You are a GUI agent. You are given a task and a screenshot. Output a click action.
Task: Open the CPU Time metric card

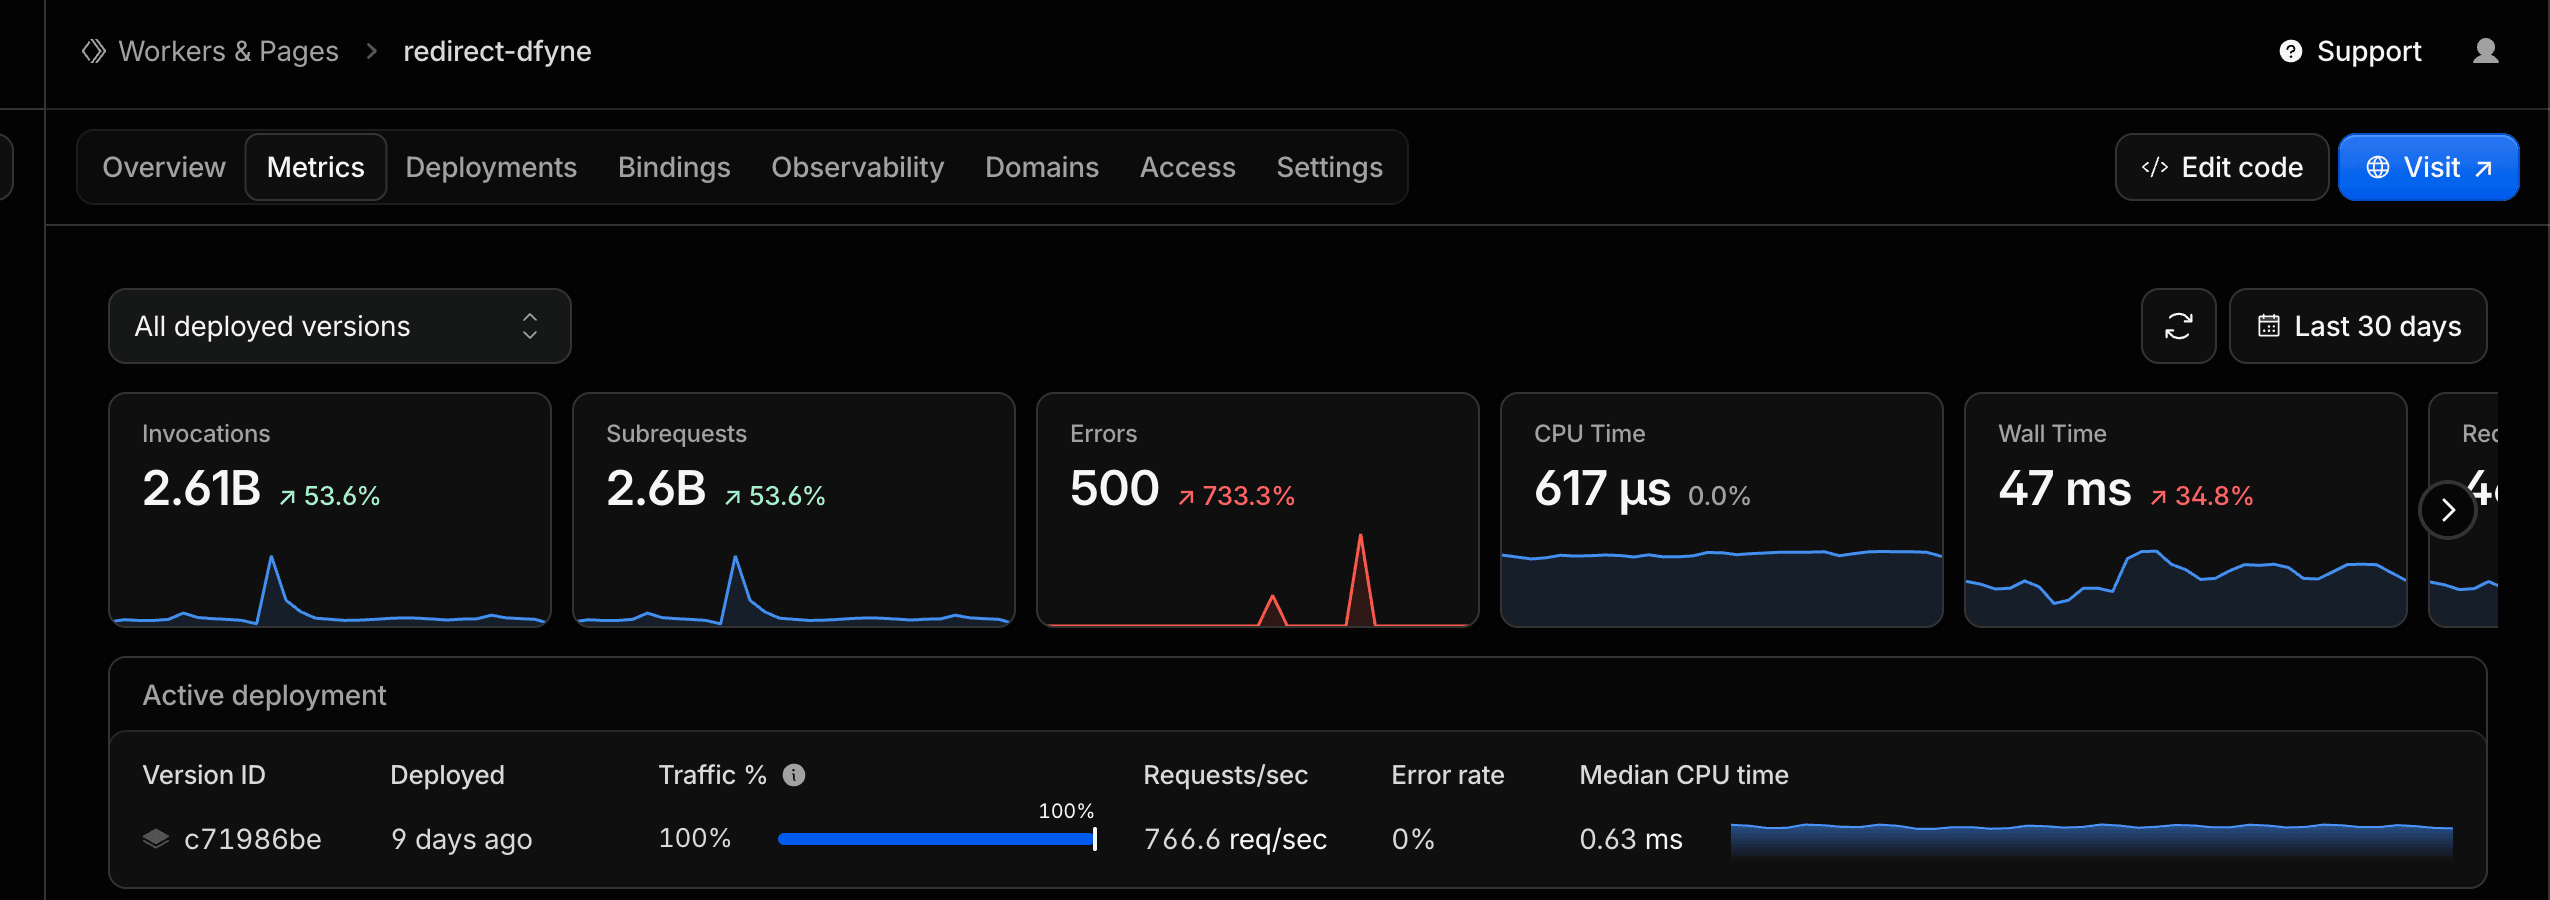1722,510
